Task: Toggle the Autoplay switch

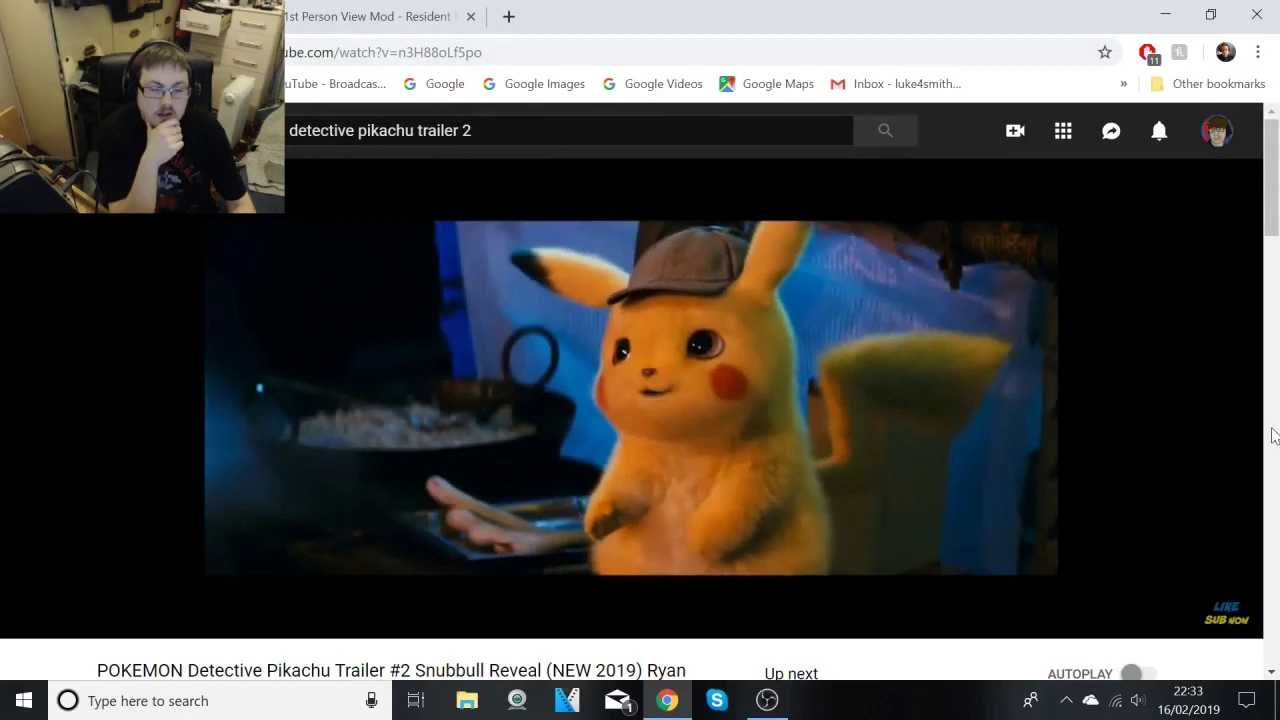Action: (1137, 673)
